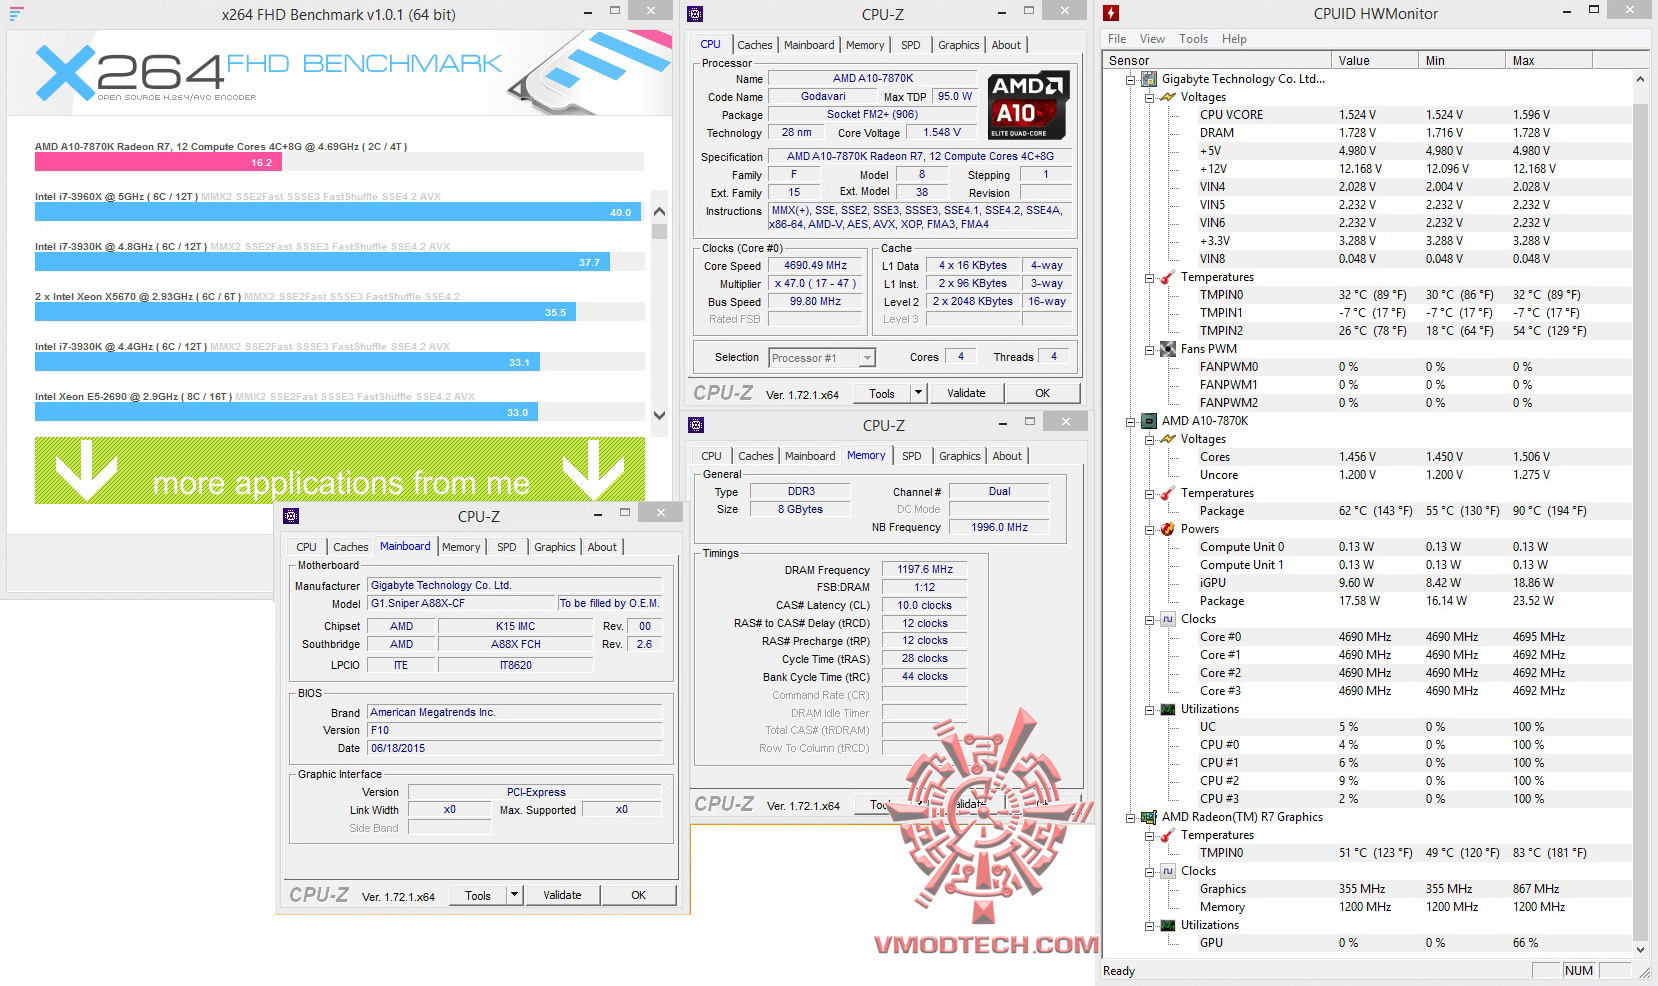Screen dimensions: 1658x986
Task: Click the AMD A10-7870K processor chip icon
Action: tap(1150, 421)
